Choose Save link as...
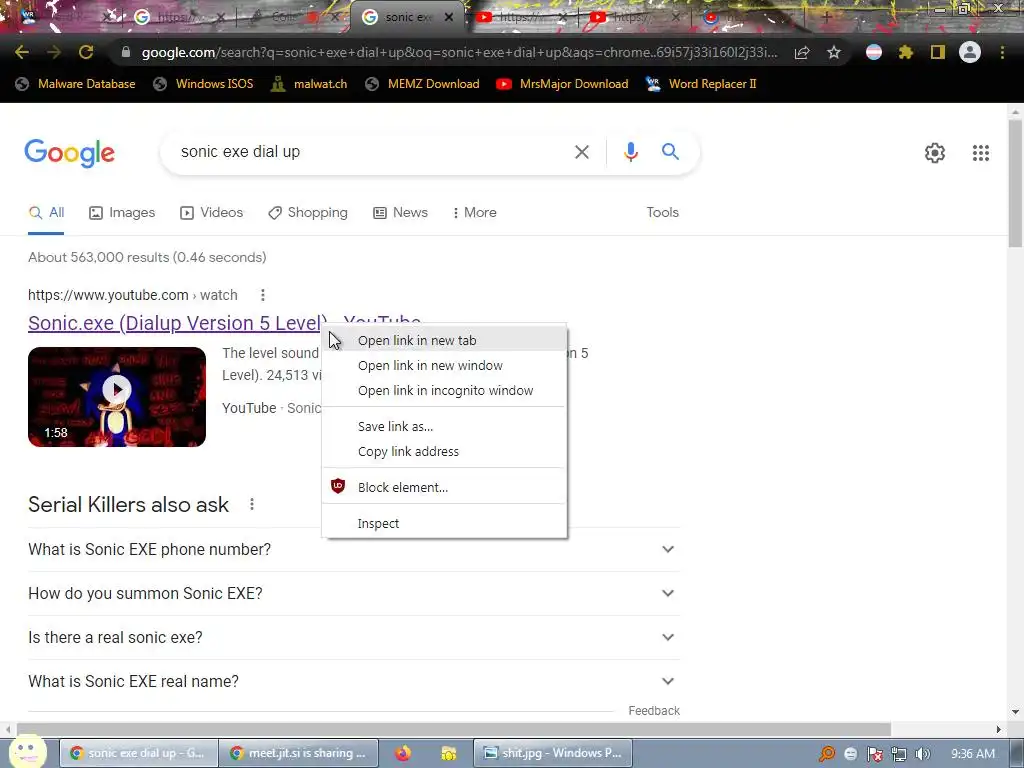Viewport: 1024px width, 768px height. click(x=445, y=426)
